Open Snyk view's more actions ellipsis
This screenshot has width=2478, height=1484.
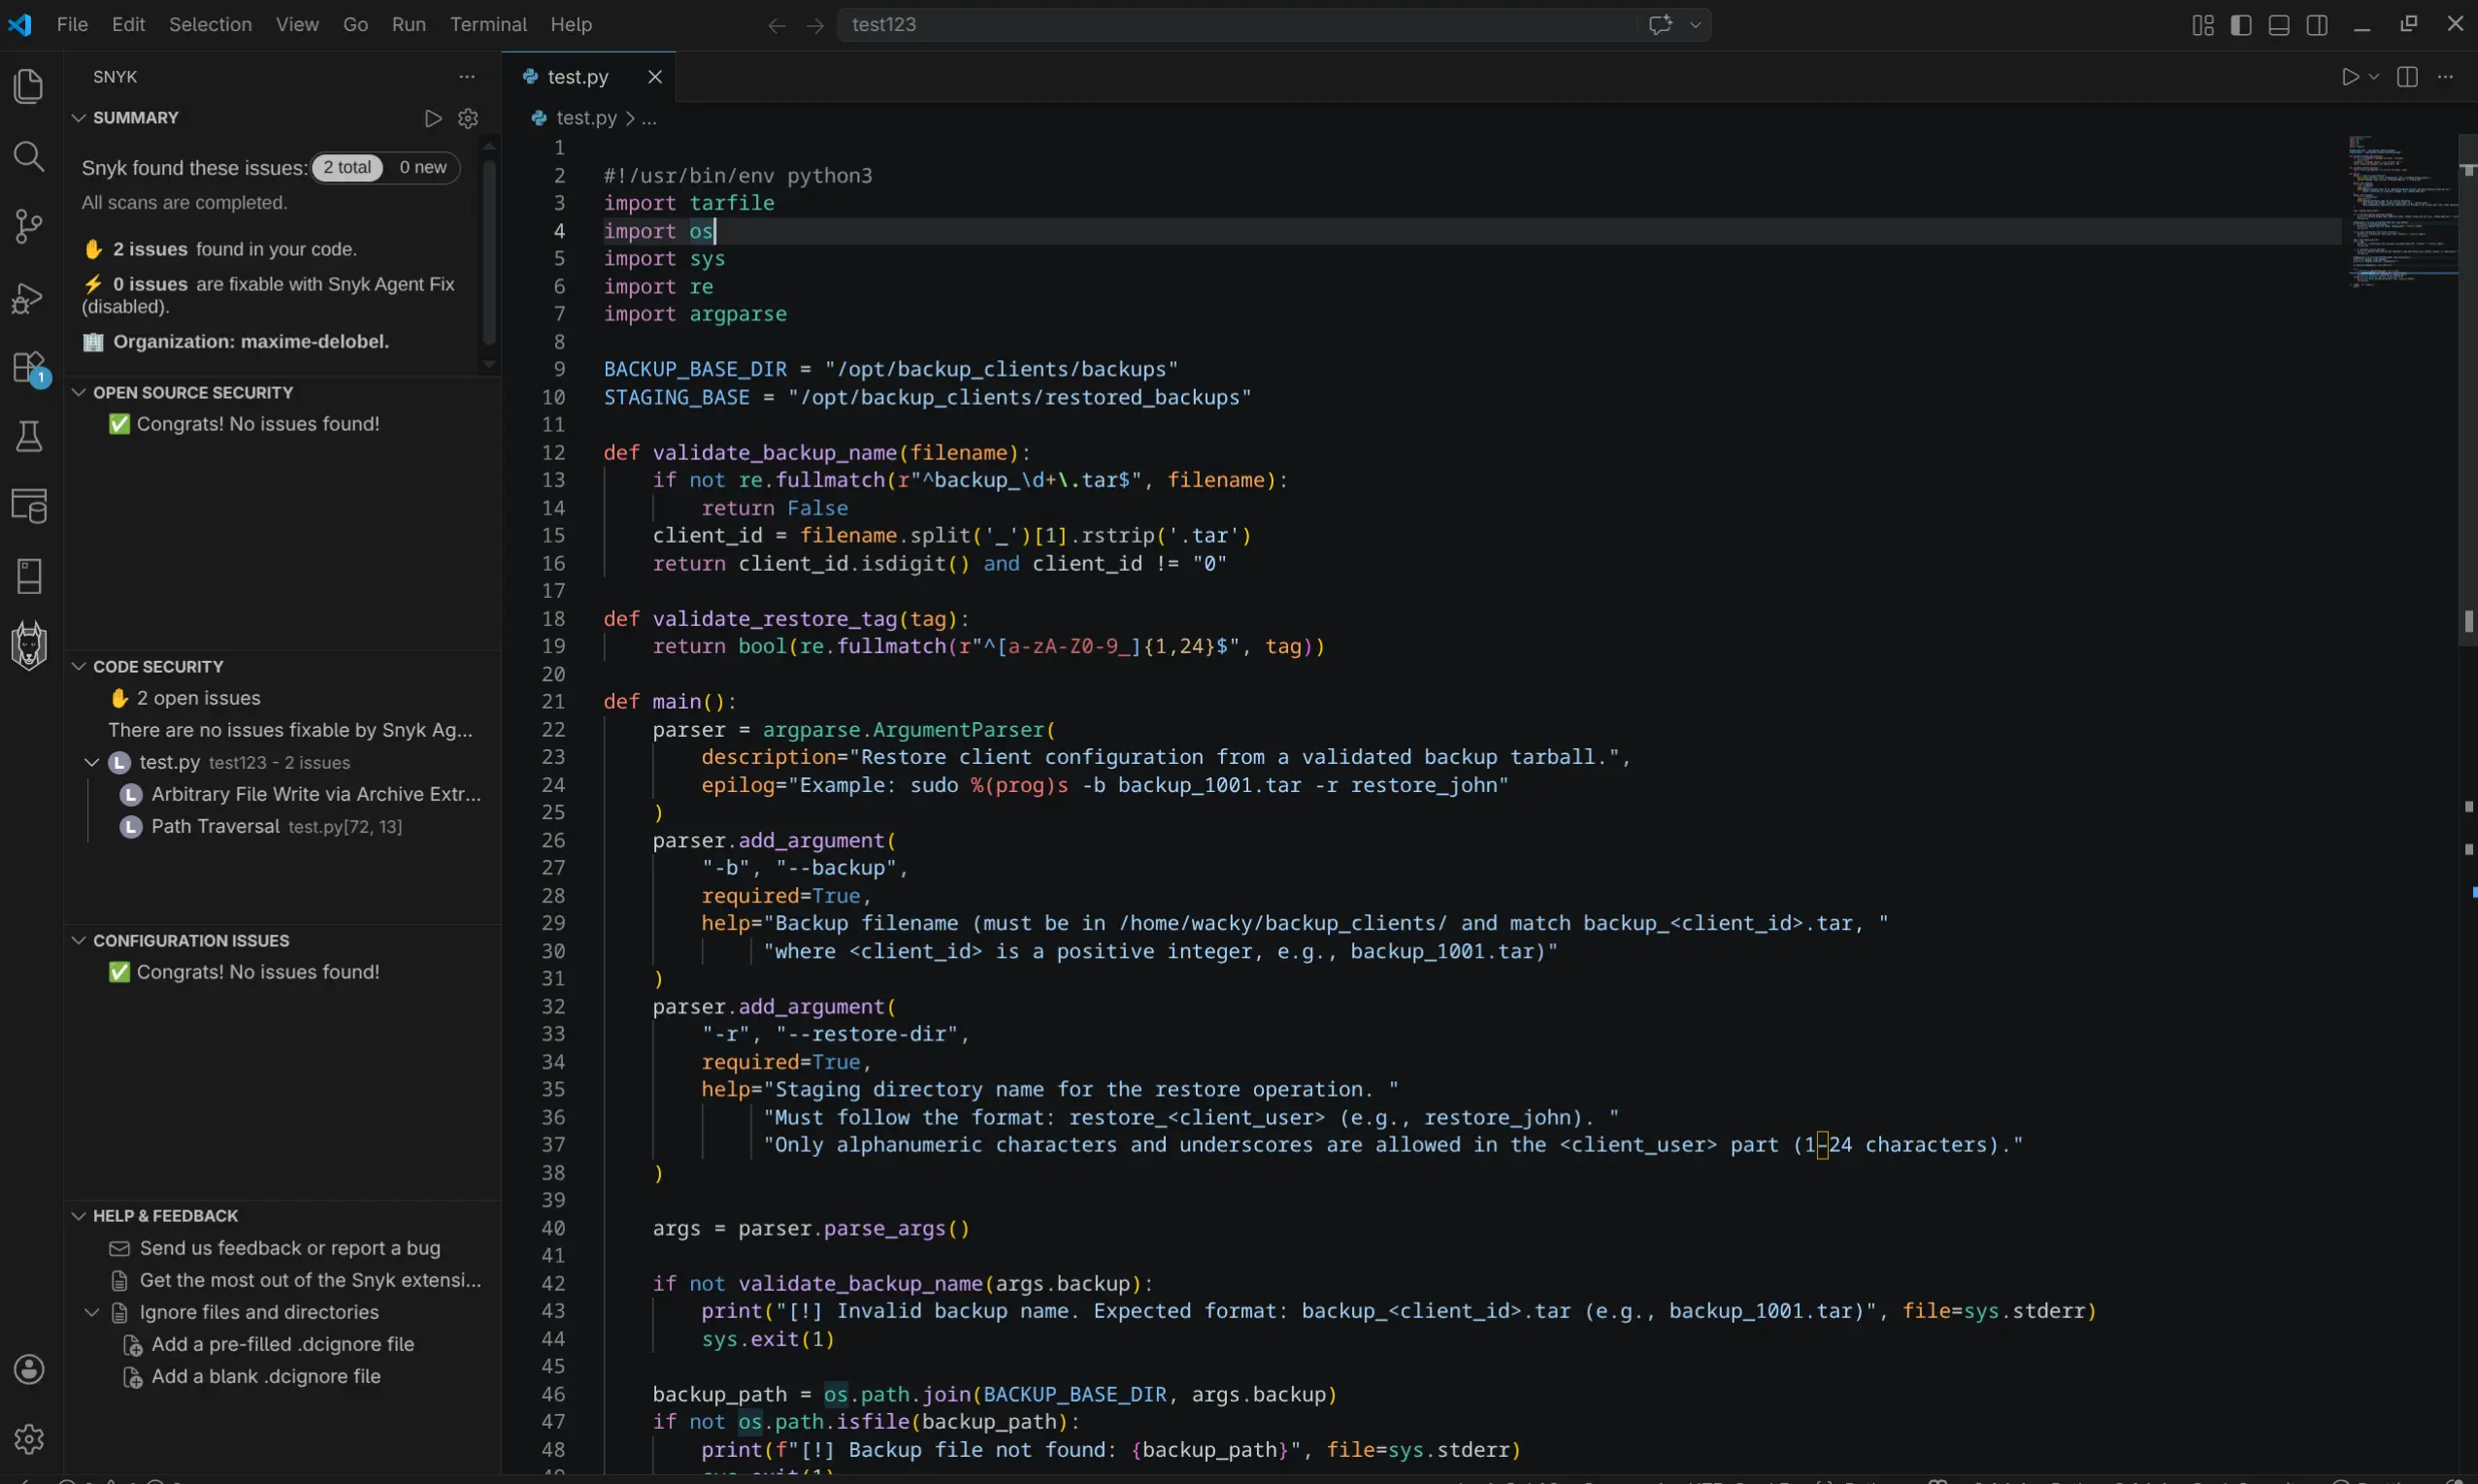pos(467,77)
